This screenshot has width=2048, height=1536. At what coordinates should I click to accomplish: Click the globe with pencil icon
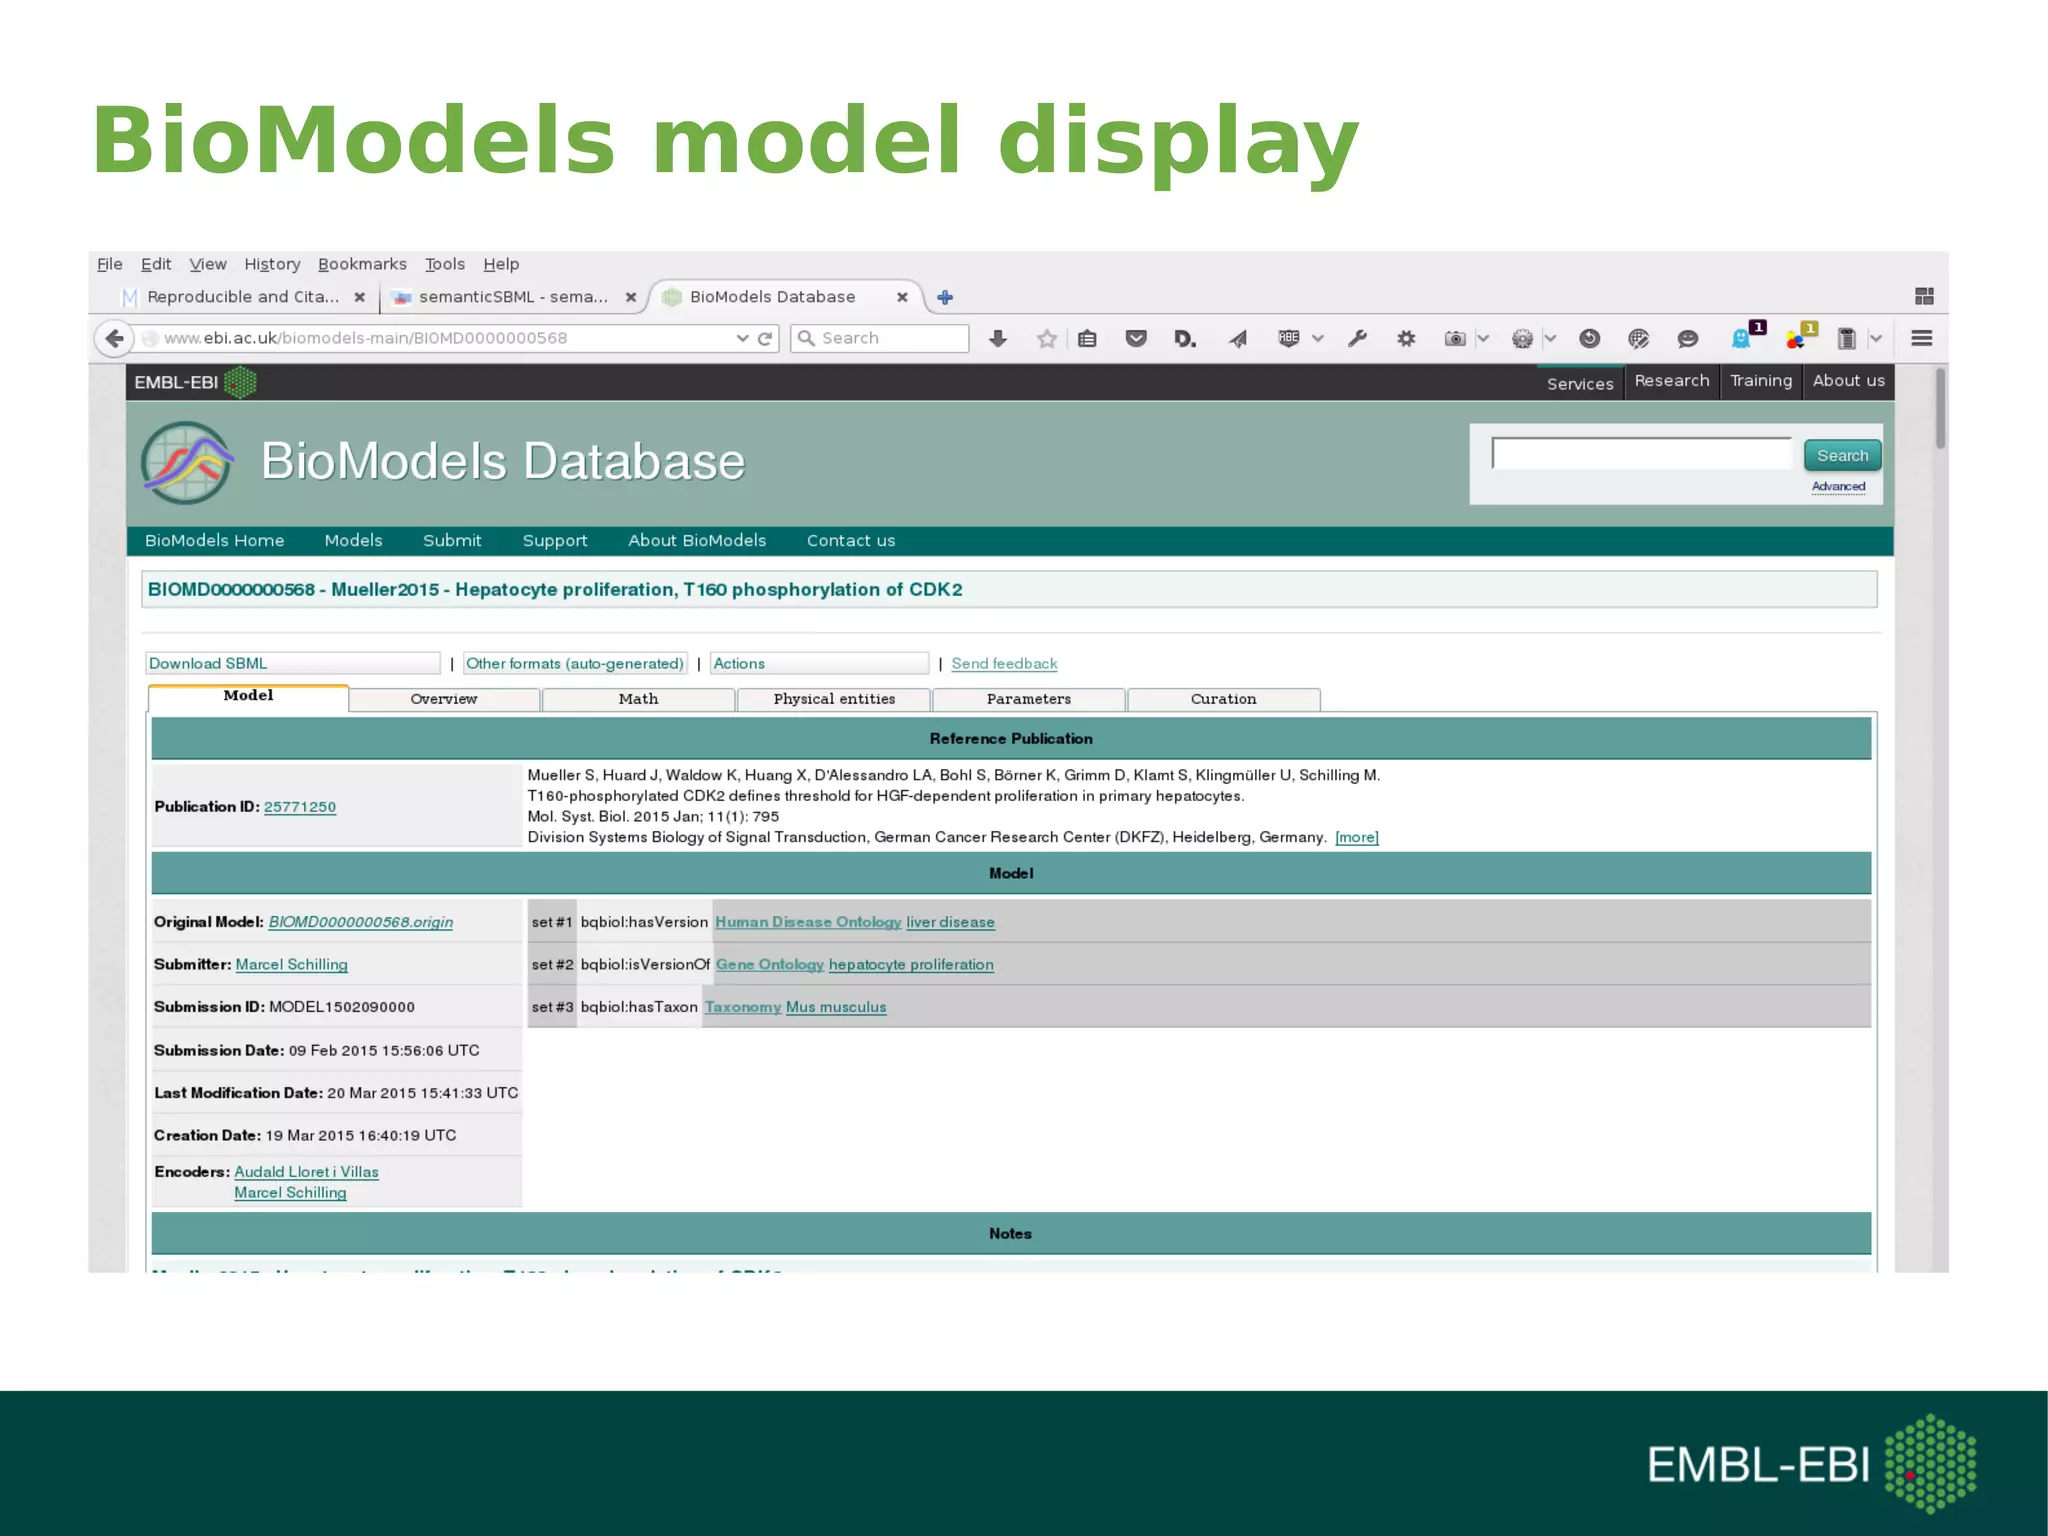1638,339
